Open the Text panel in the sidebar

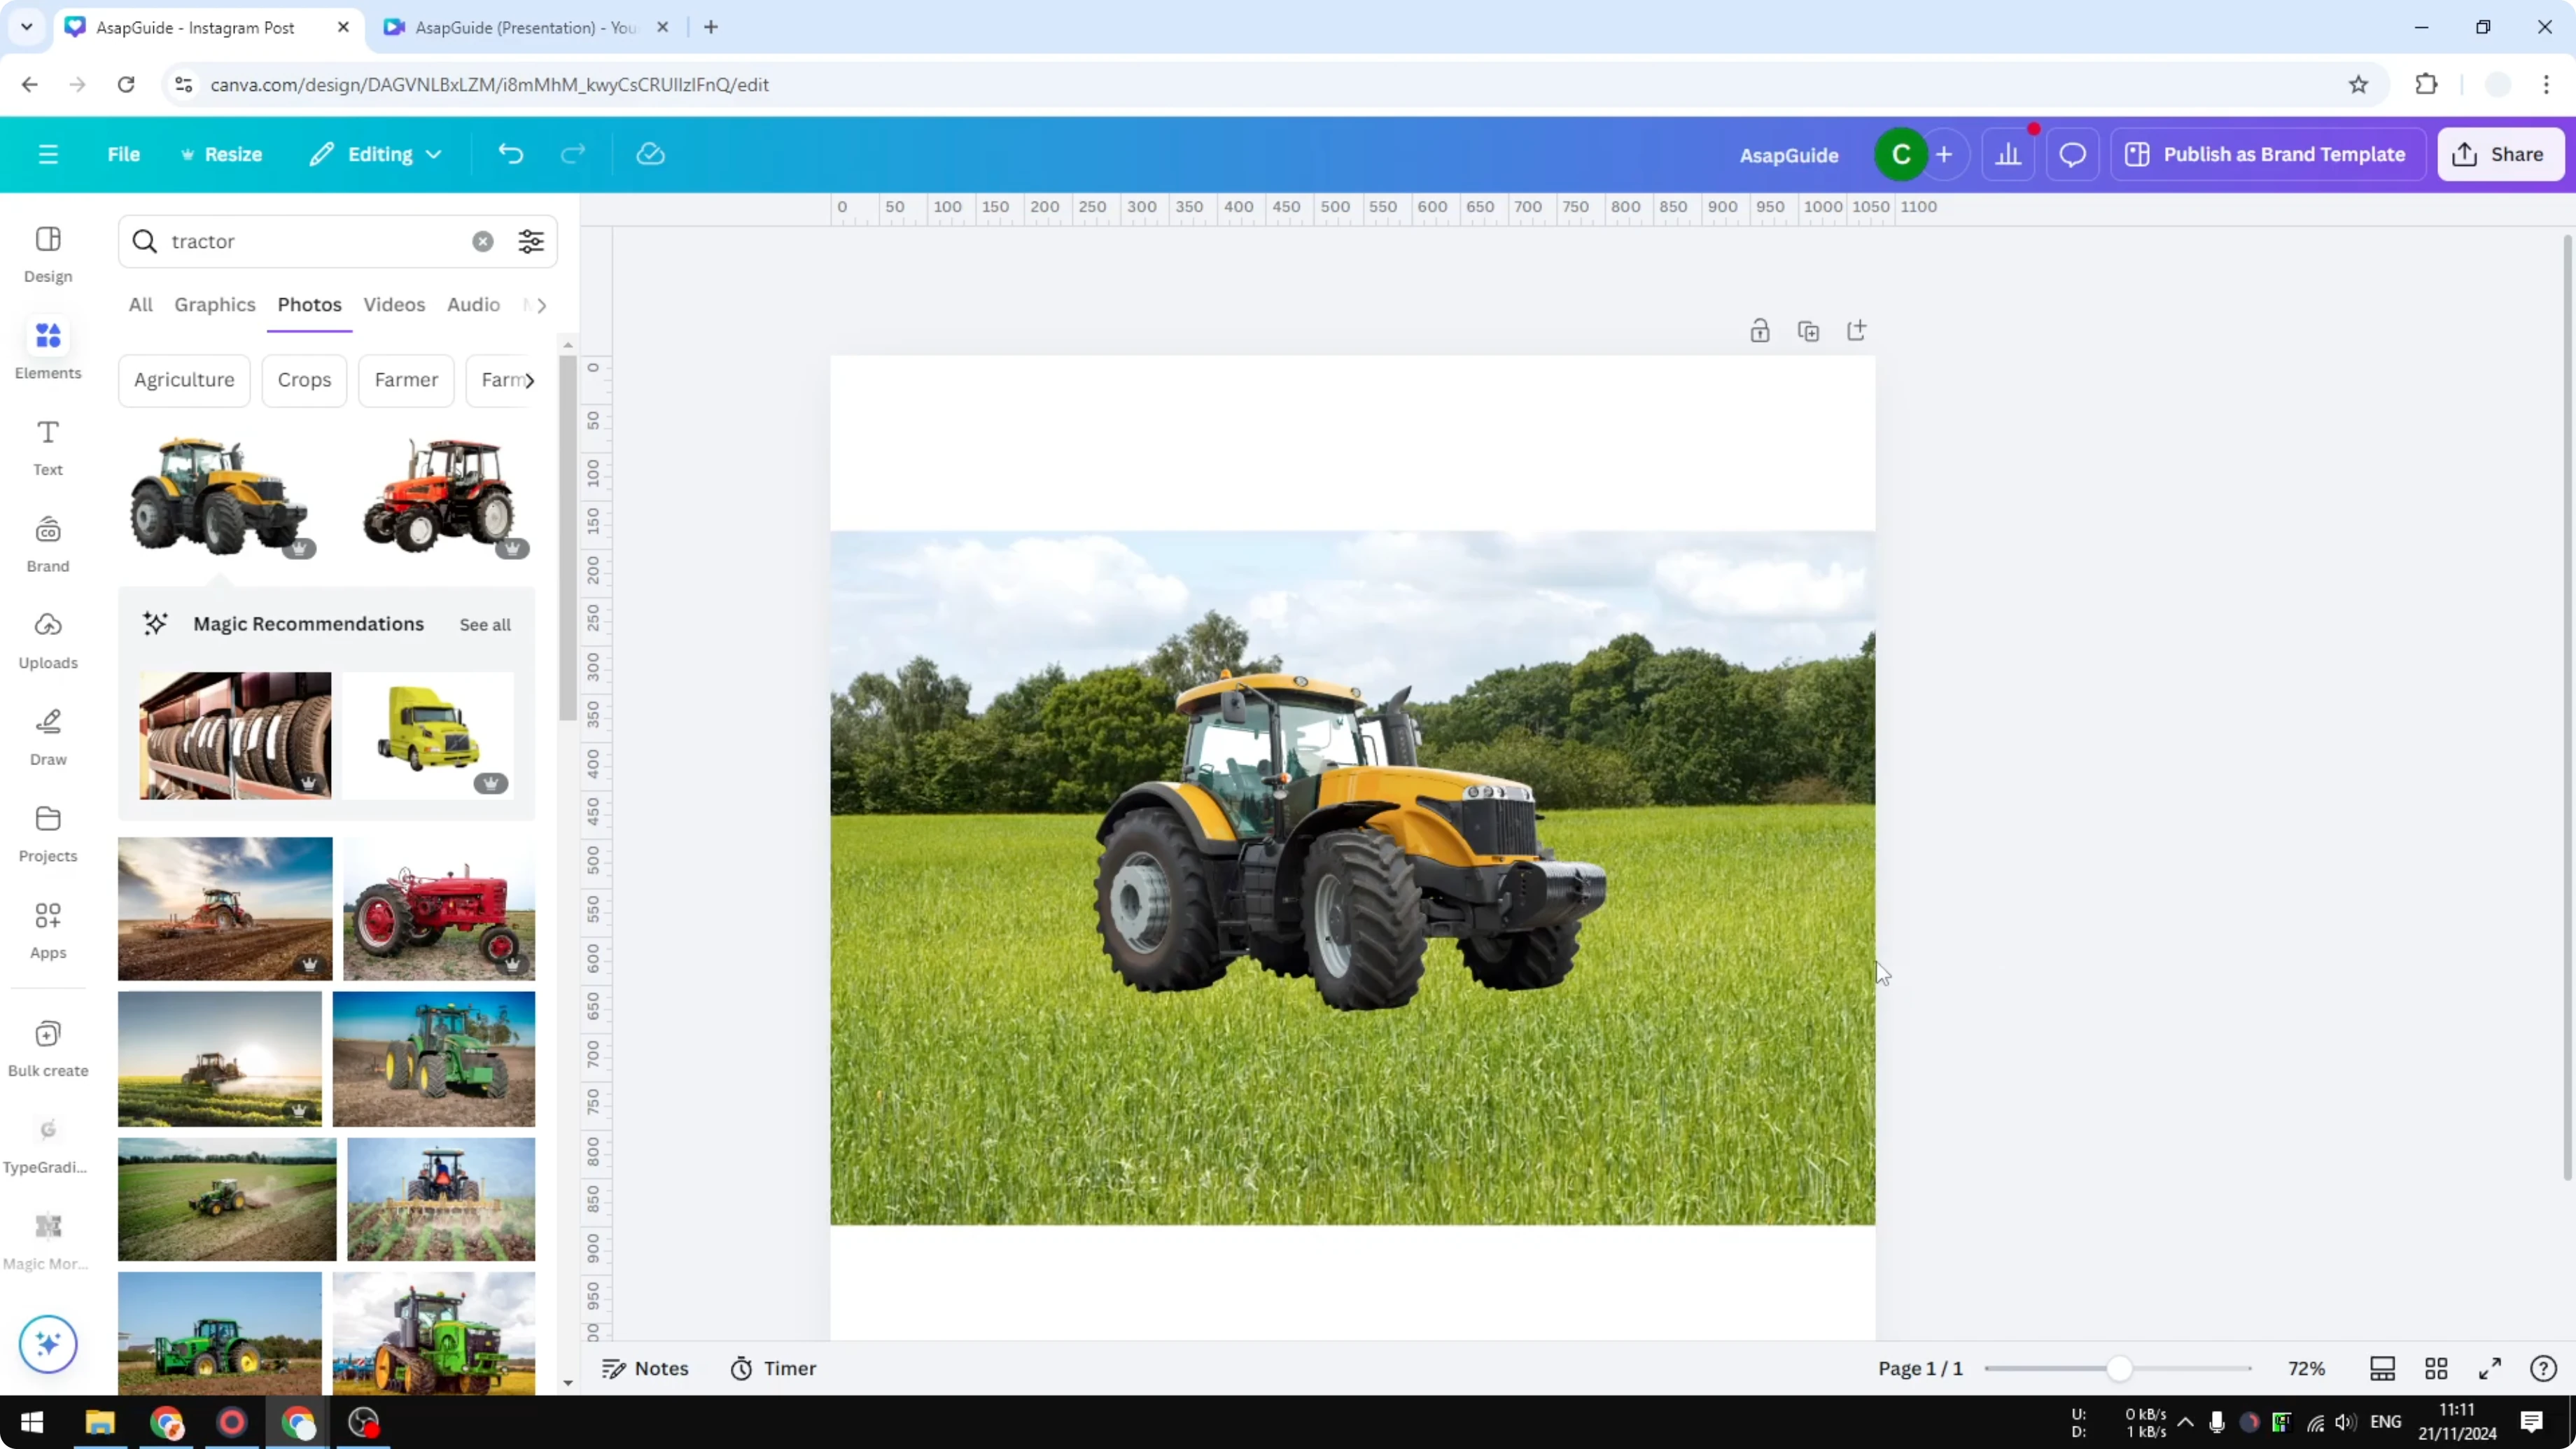coord(47,445)
